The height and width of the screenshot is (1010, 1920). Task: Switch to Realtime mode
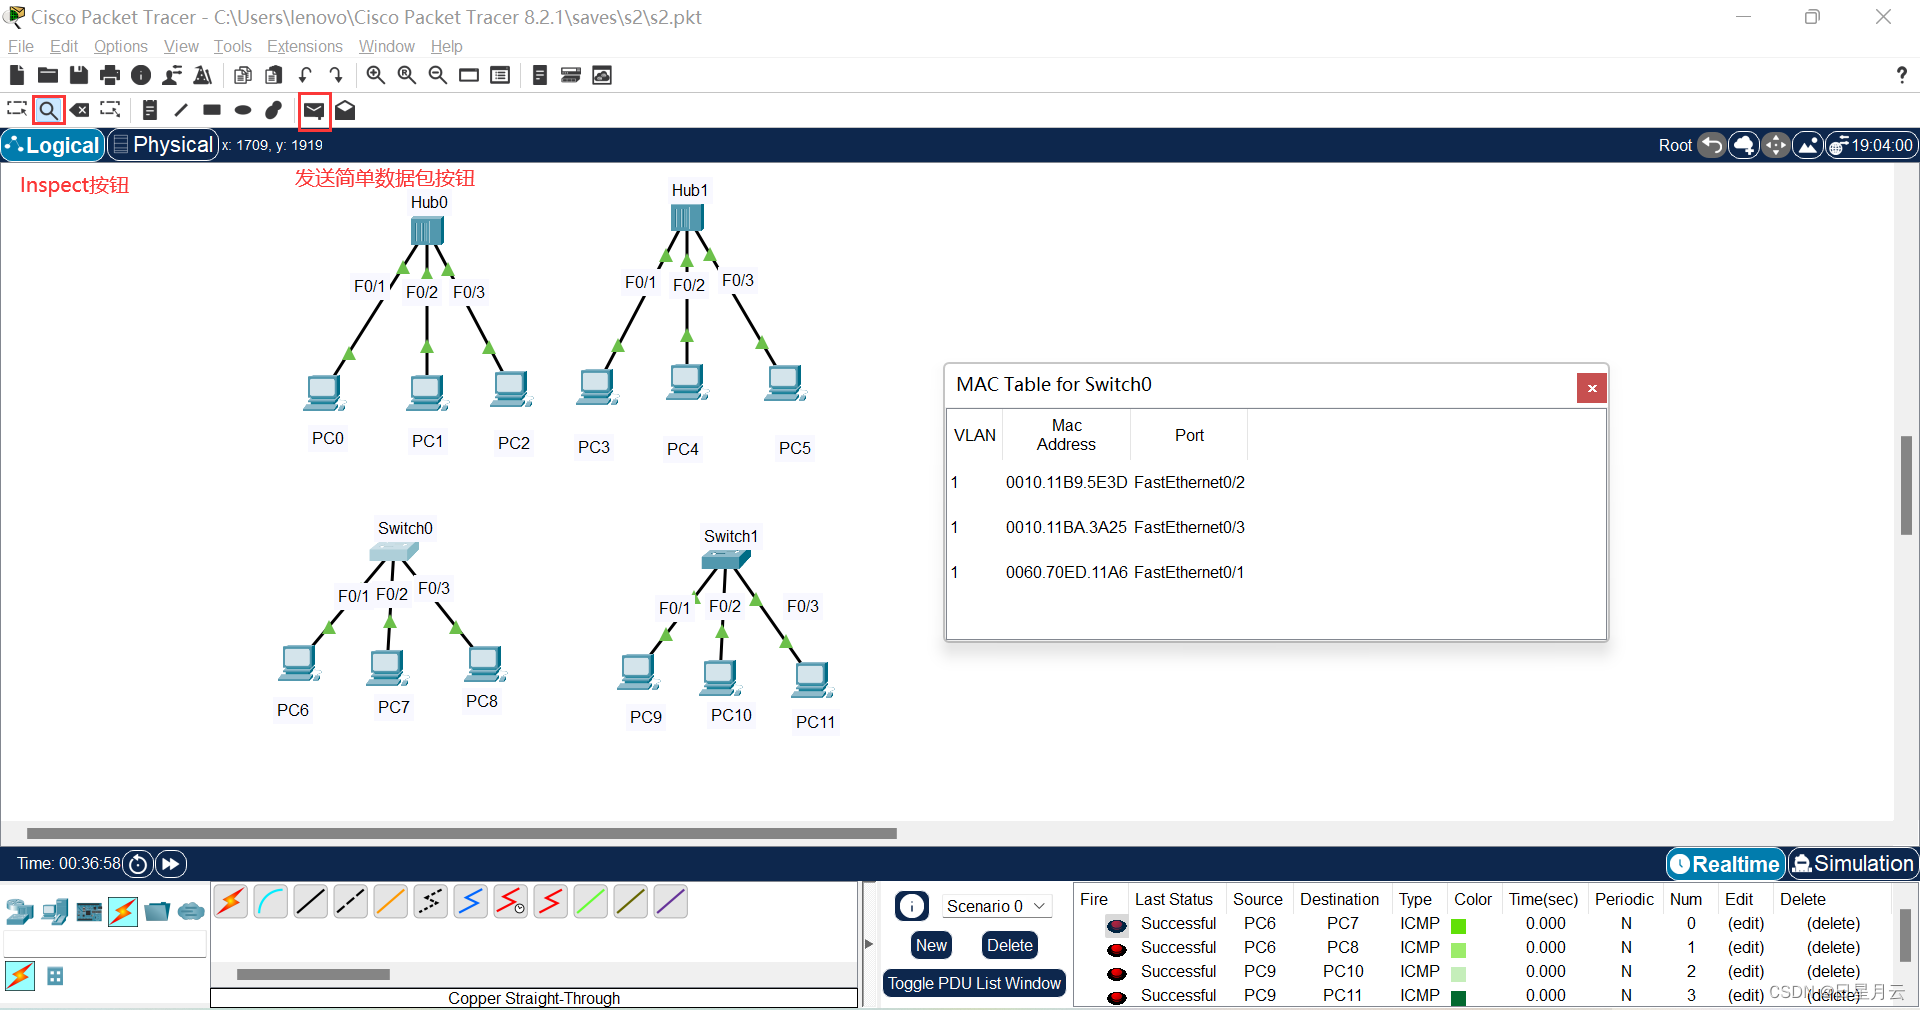[1726, 864]
